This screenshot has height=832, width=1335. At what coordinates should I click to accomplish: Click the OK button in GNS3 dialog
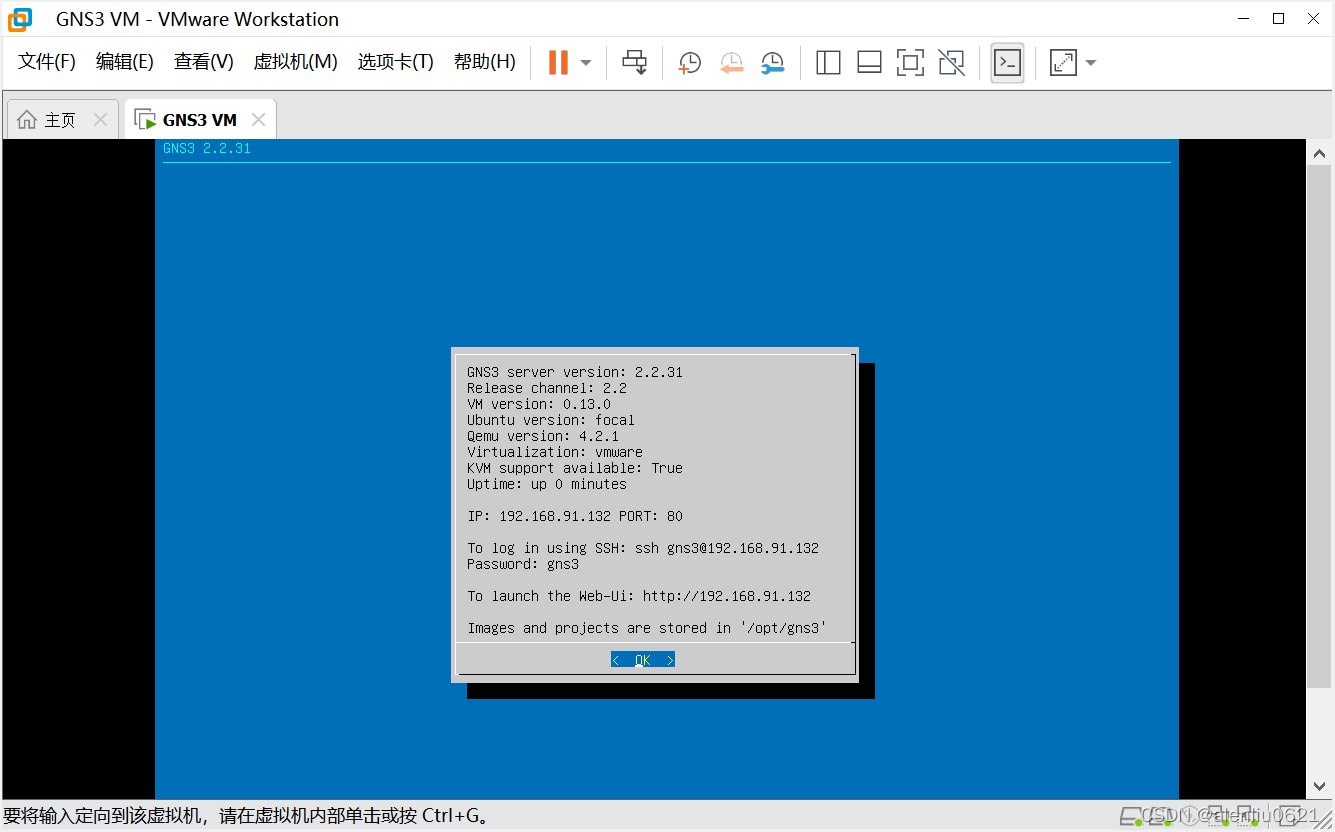[643, 660]
